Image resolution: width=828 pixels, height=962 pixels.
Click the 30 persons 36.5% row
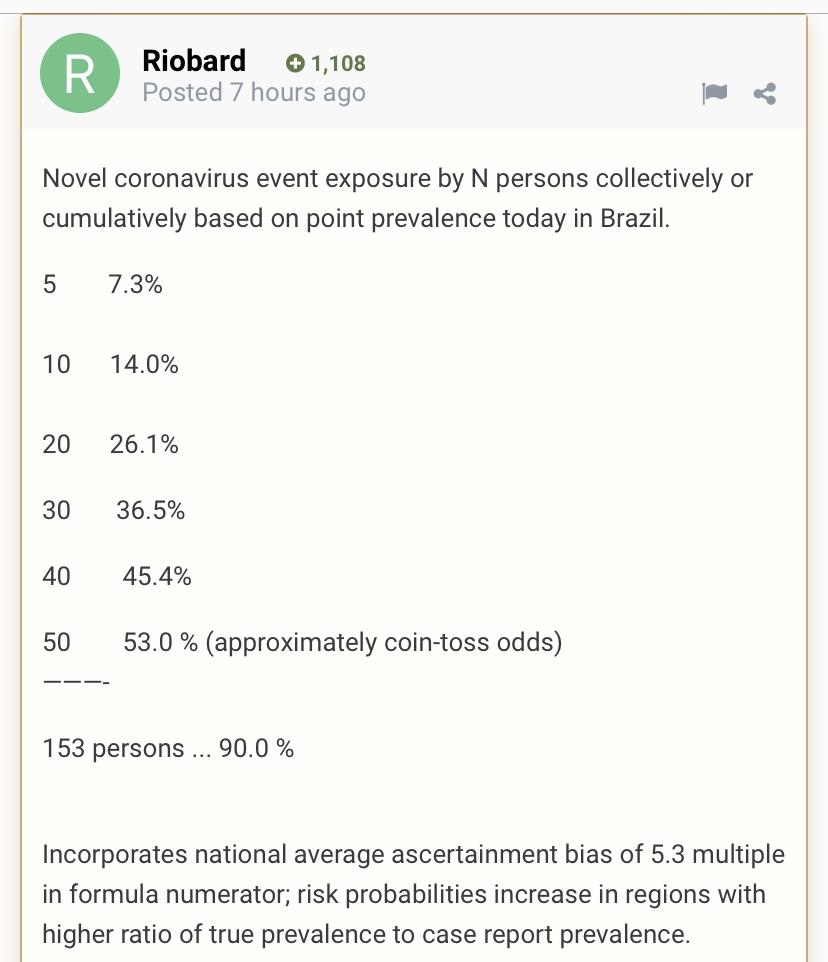pyautogui.click(x=113, y=510)
